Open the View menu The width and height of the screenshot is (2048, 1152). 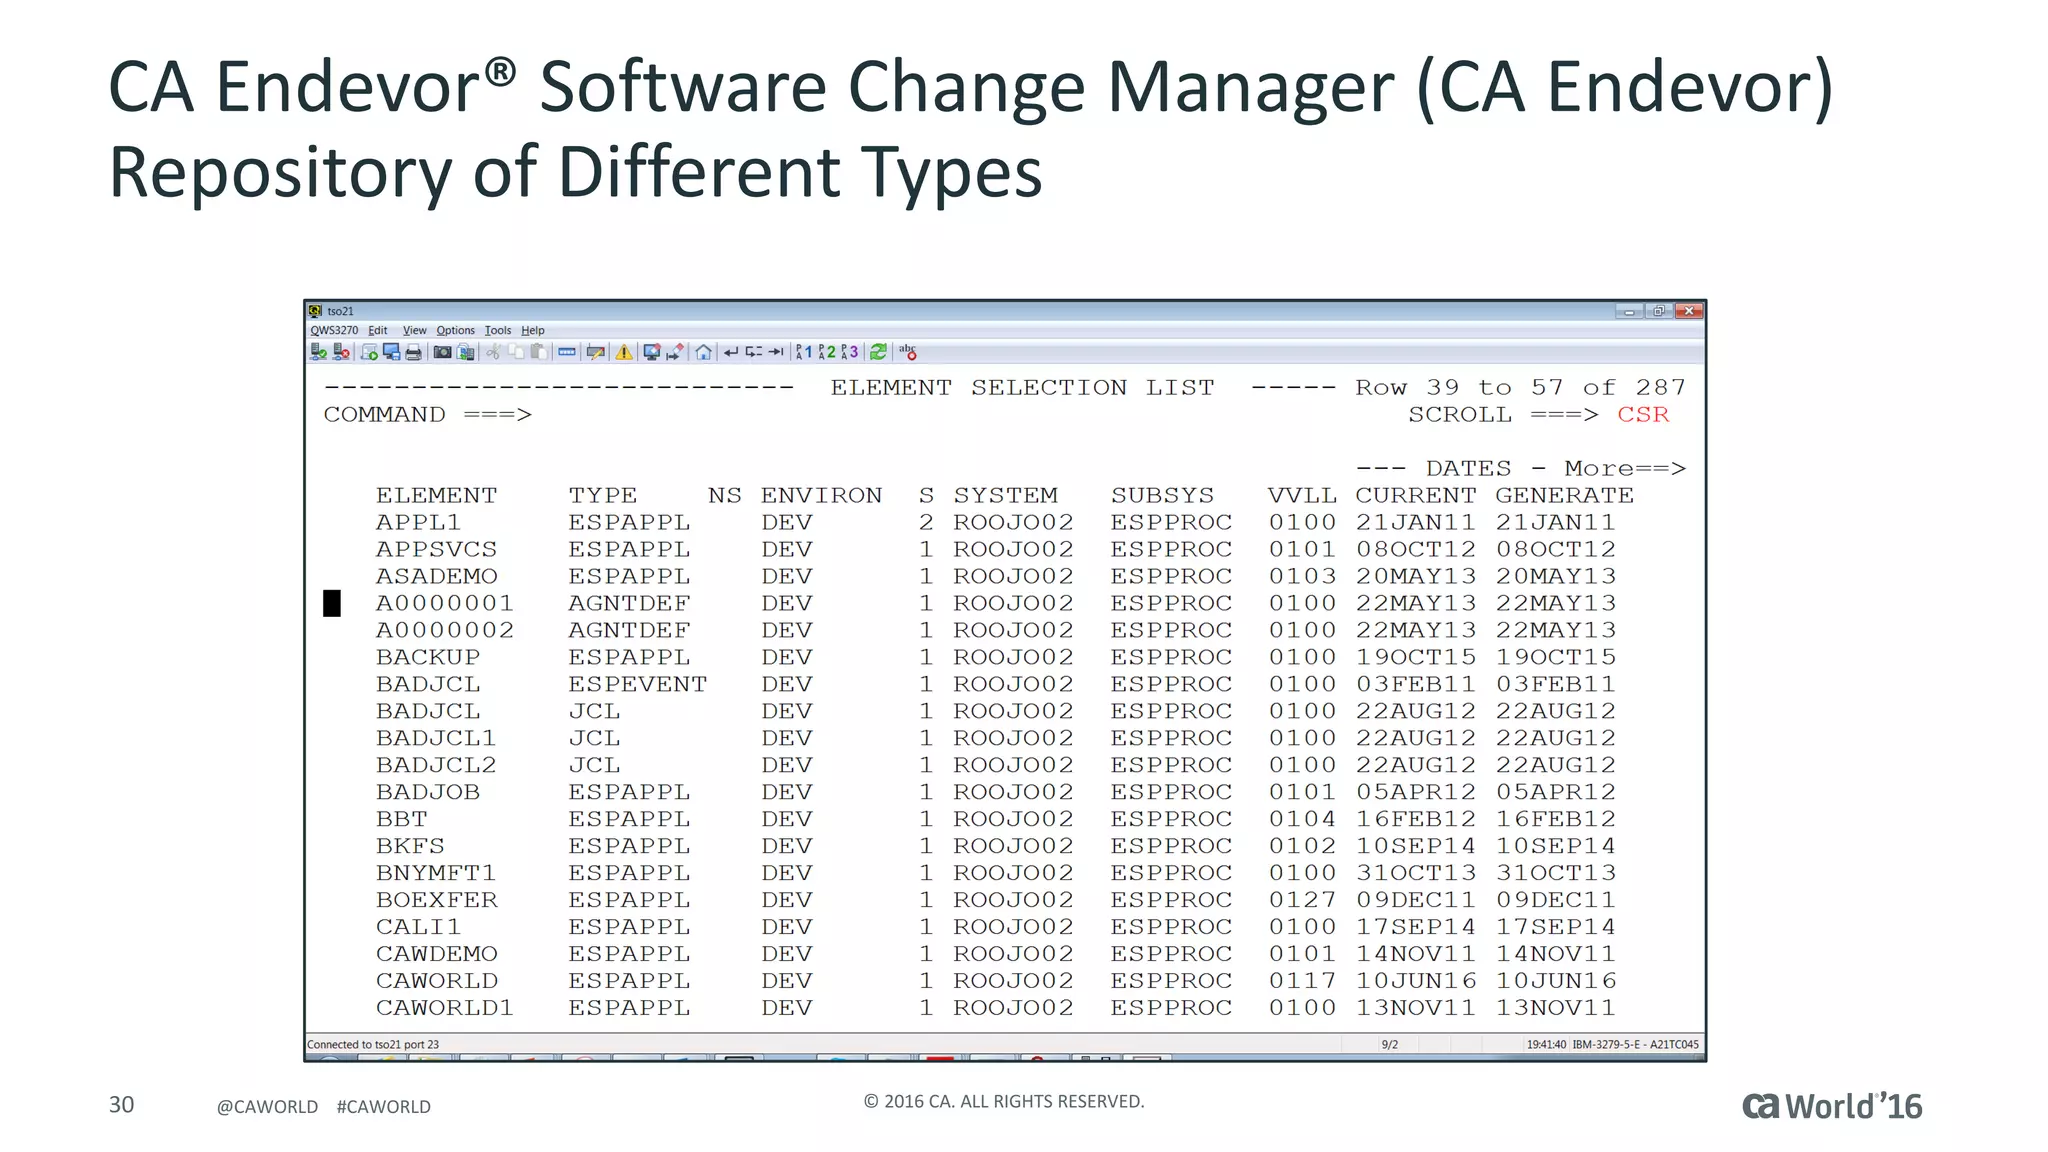click(414, 330)
